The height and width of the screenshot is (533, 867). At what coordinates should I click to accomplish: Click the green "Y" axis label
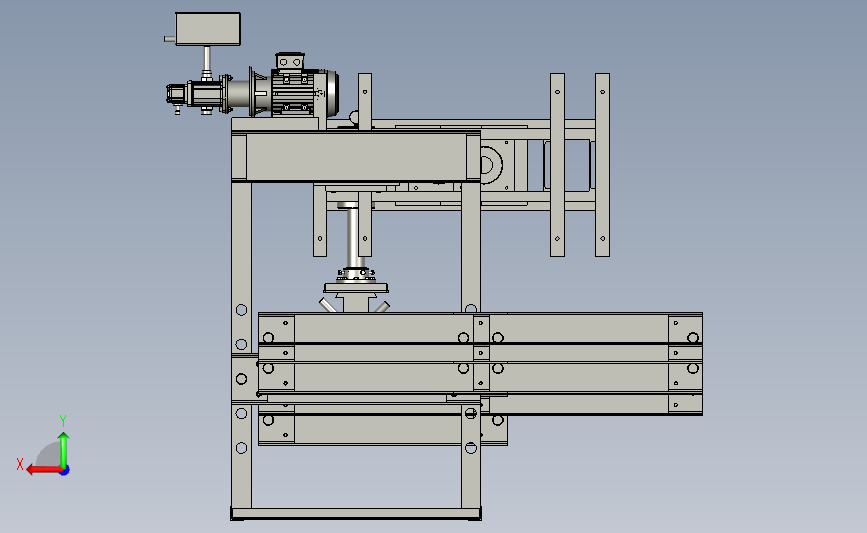point(63,421)
